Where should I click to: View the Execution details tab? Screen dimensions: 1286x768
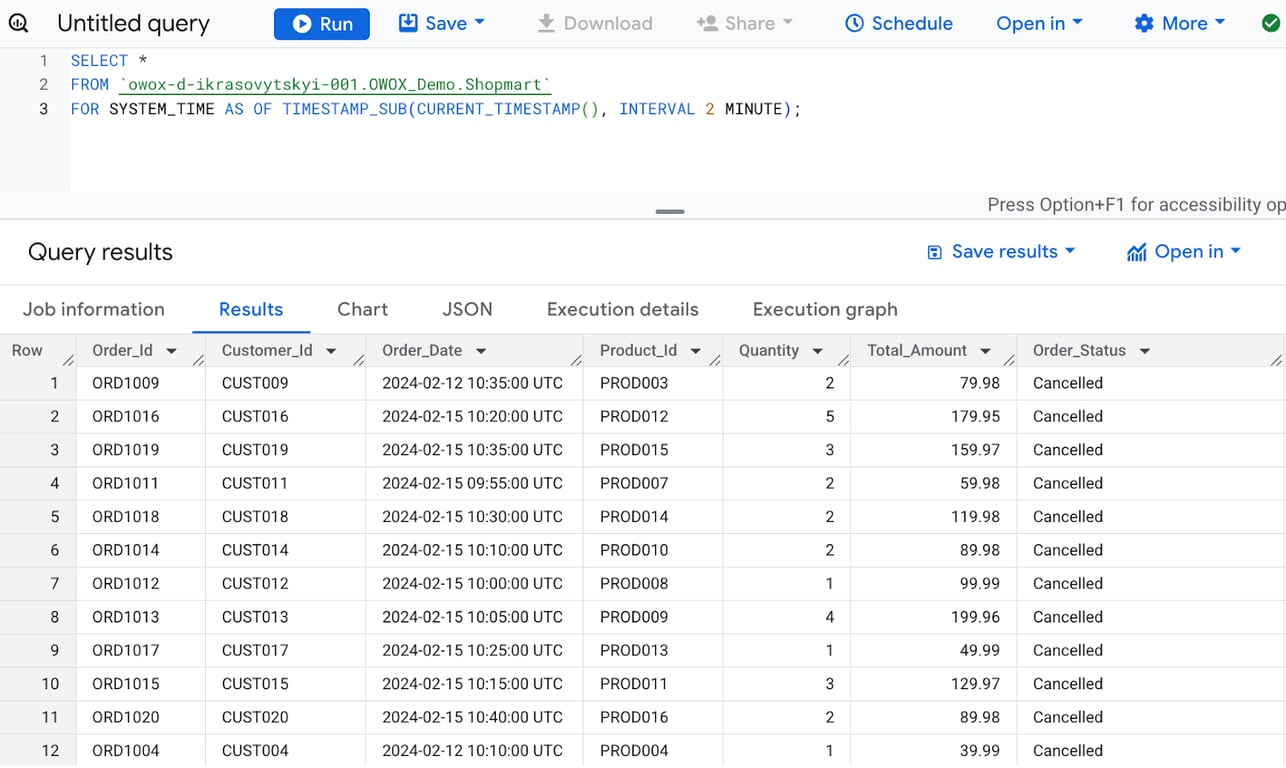pos(622,310)
